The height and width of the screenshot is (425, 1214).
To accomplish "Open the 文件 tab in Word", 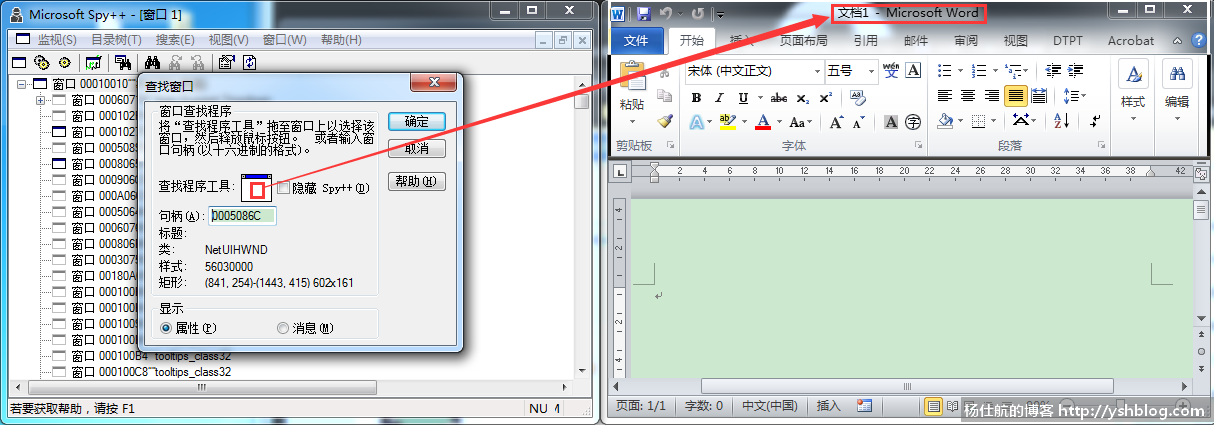I will click(636, 41).
